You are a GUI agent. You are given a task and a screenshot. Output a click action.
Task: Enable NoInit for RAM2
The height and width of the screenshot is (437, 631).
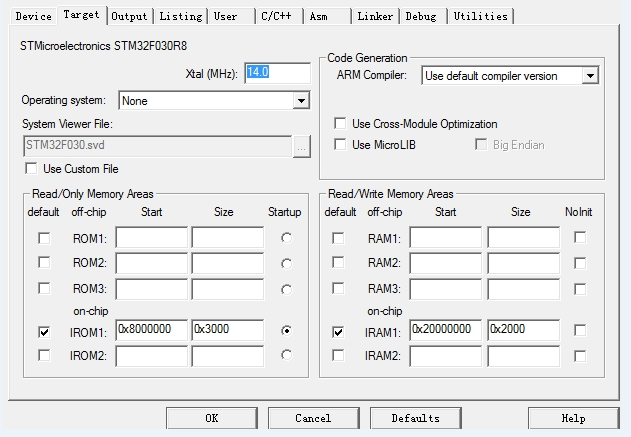[580, 263]
